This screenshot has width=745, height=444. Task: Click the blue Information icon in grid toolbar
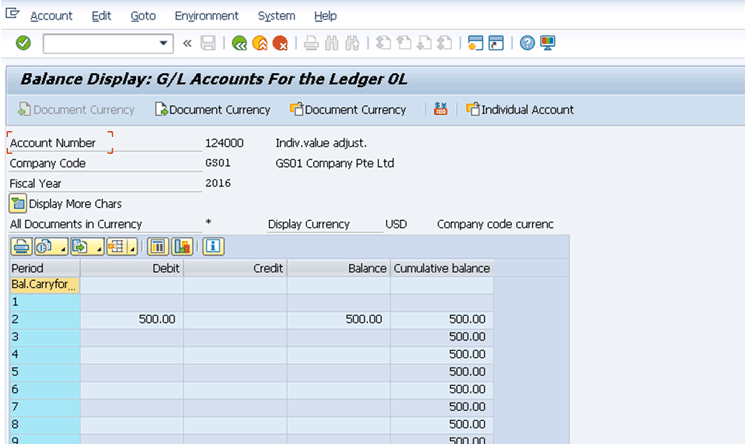coord(213,246)
